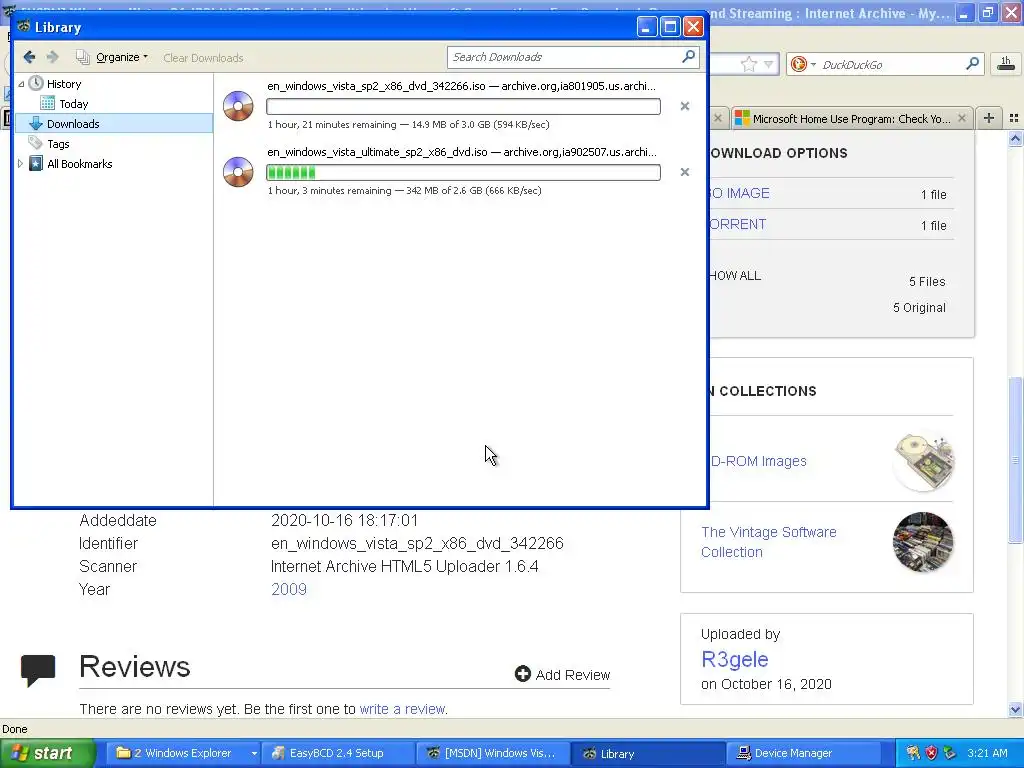Select Downloads in the sidebar
1024x768 pixels.
[114, 123]
